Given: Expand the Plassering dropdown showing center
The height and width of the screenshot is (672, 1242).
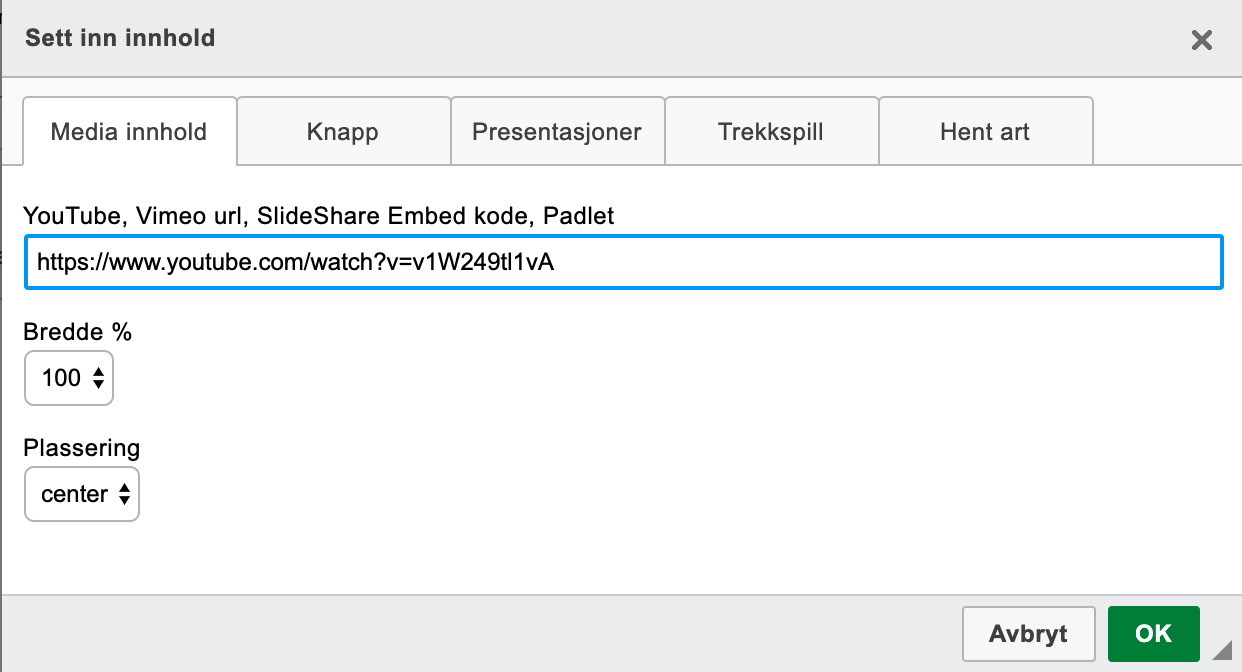Looking at the screenshot, I should point(80,494).
